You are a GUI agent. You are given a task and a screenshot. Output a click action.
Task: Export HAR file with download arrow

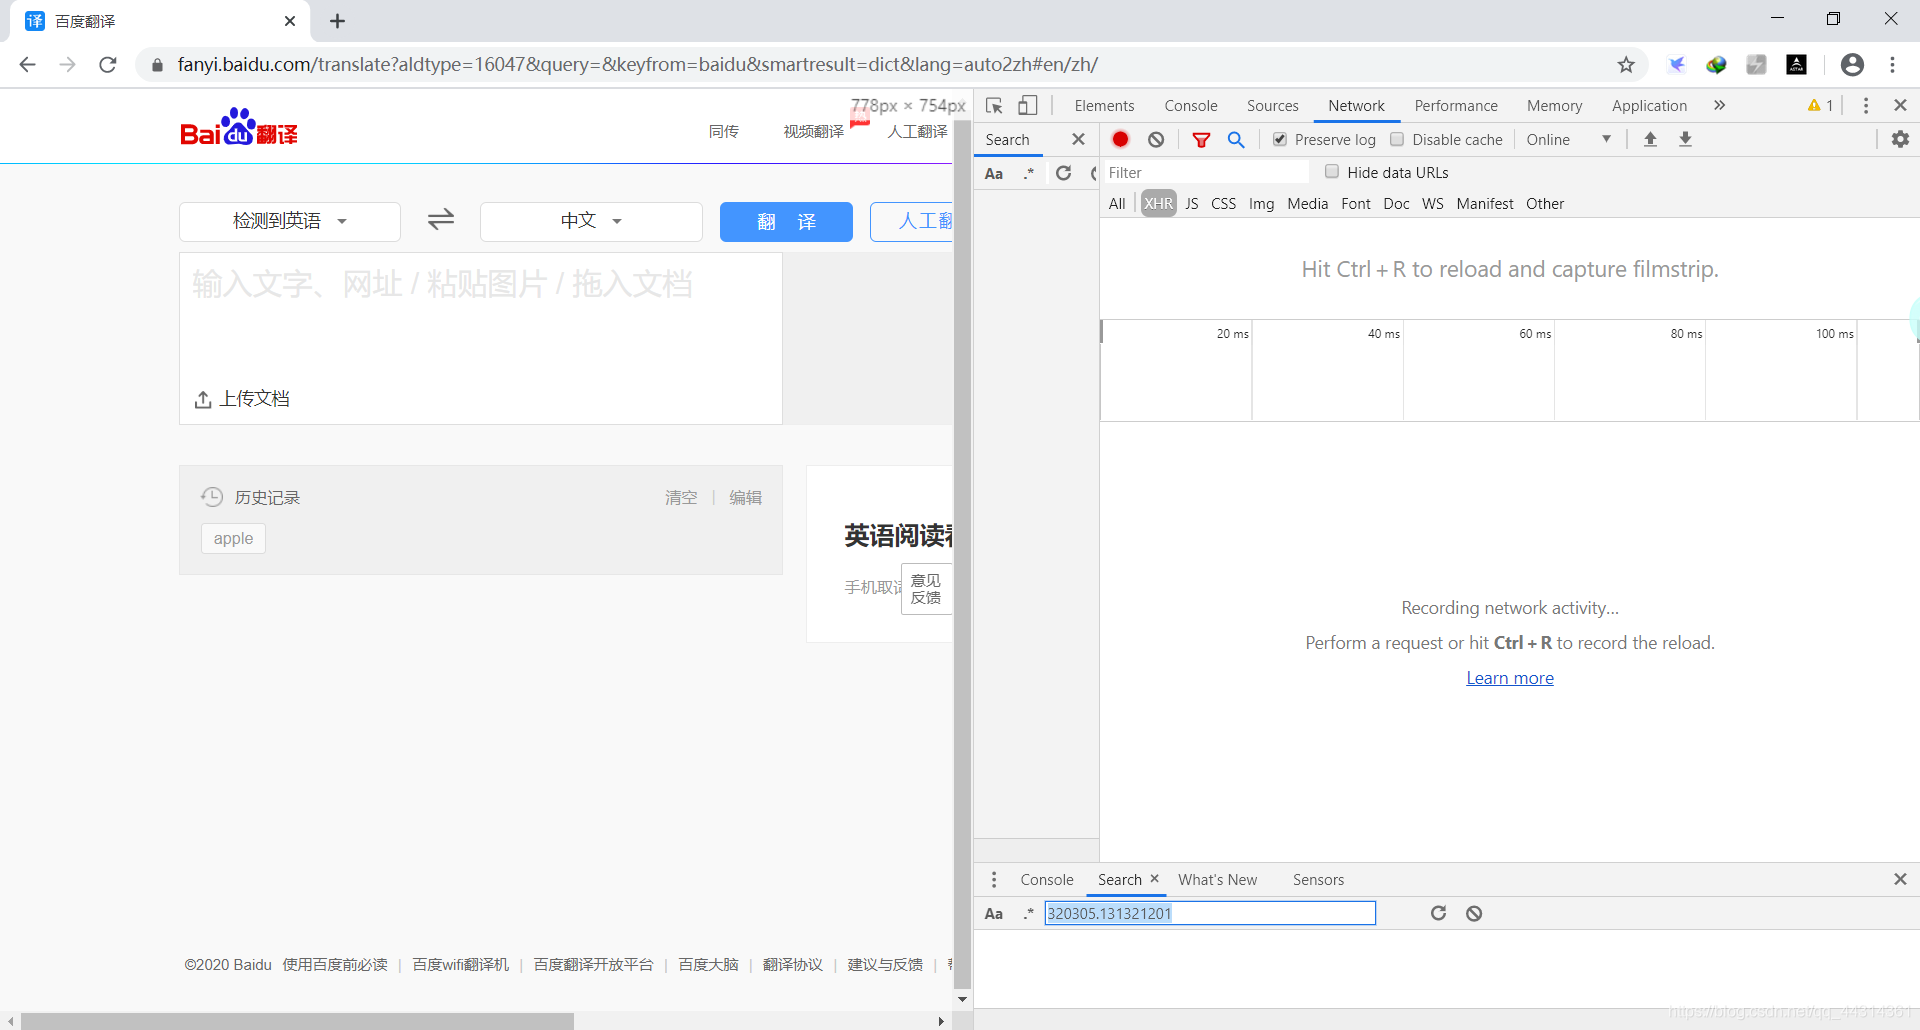(1685, 140)
